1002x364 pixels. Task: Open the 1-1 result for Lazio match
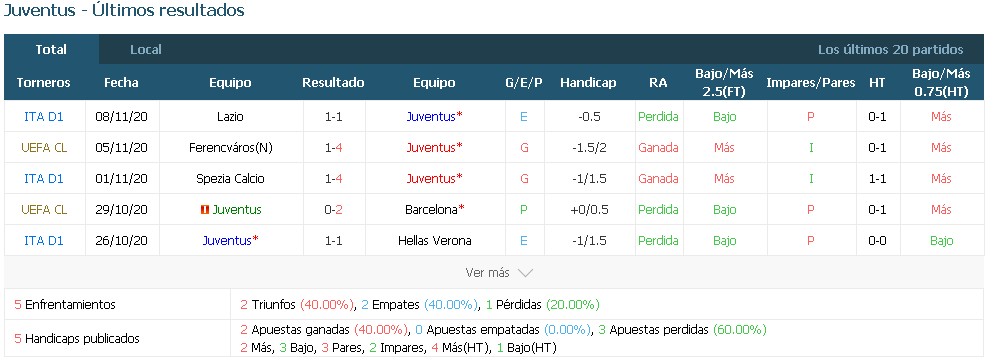pyautogui.click(x=334, y=117)
